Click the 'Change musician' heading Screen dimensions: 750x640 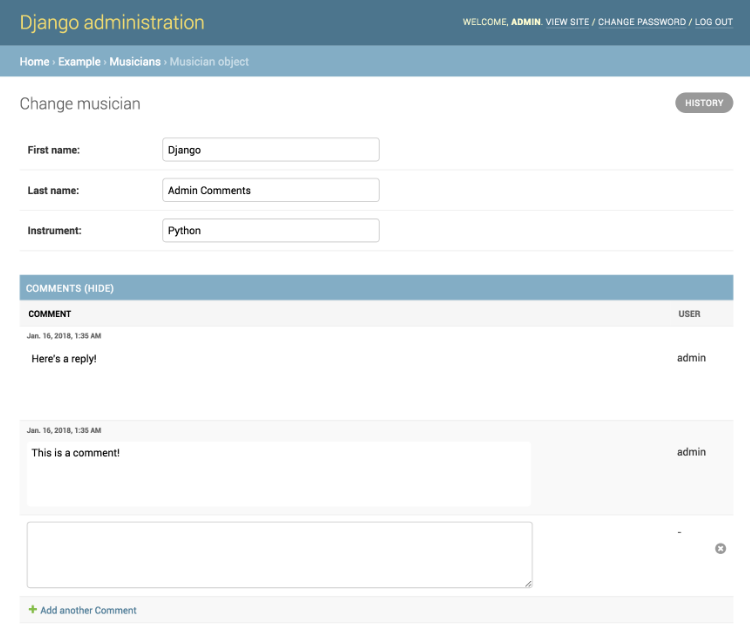click(80, 104)
